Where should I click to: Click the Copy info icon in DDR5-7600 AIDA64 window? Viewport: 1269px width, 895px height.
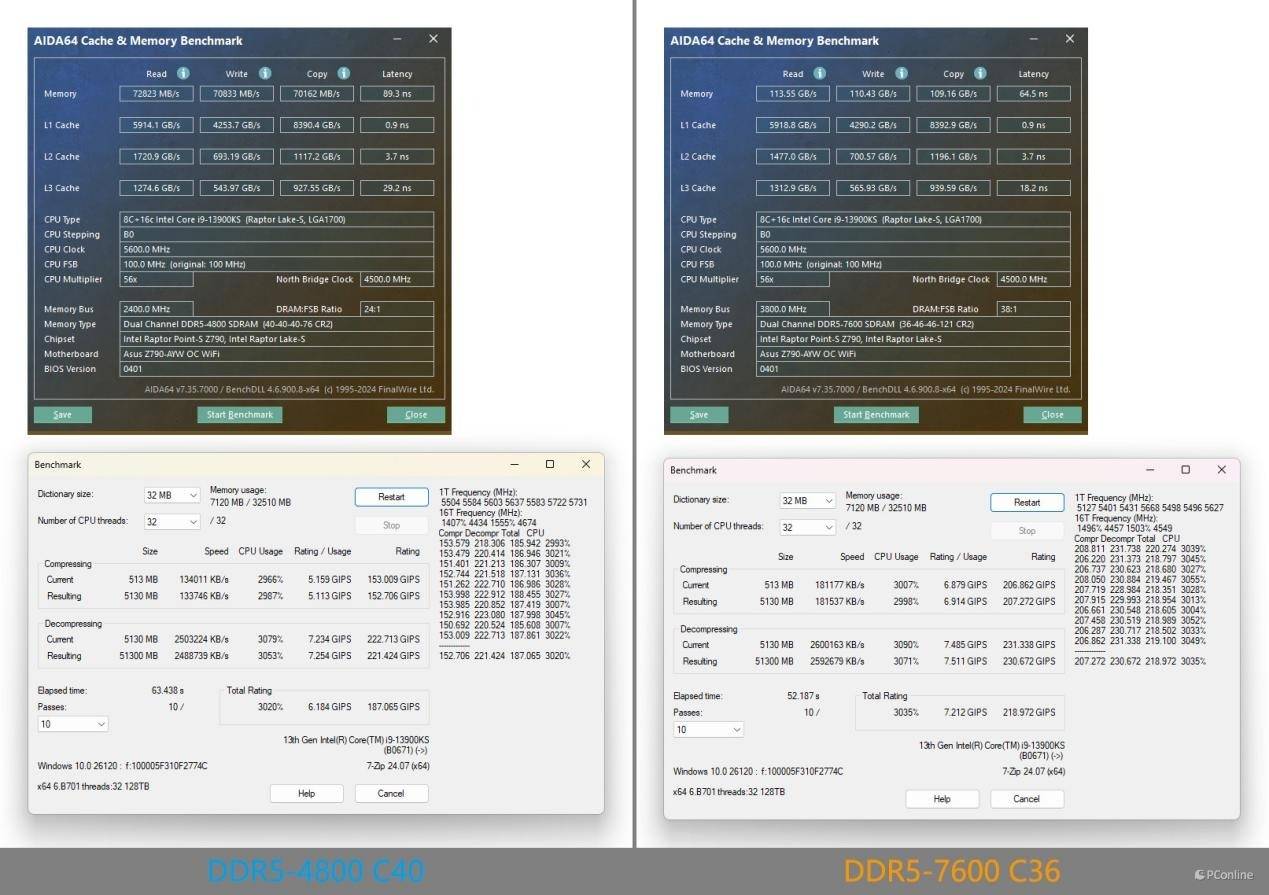point(980,73)
